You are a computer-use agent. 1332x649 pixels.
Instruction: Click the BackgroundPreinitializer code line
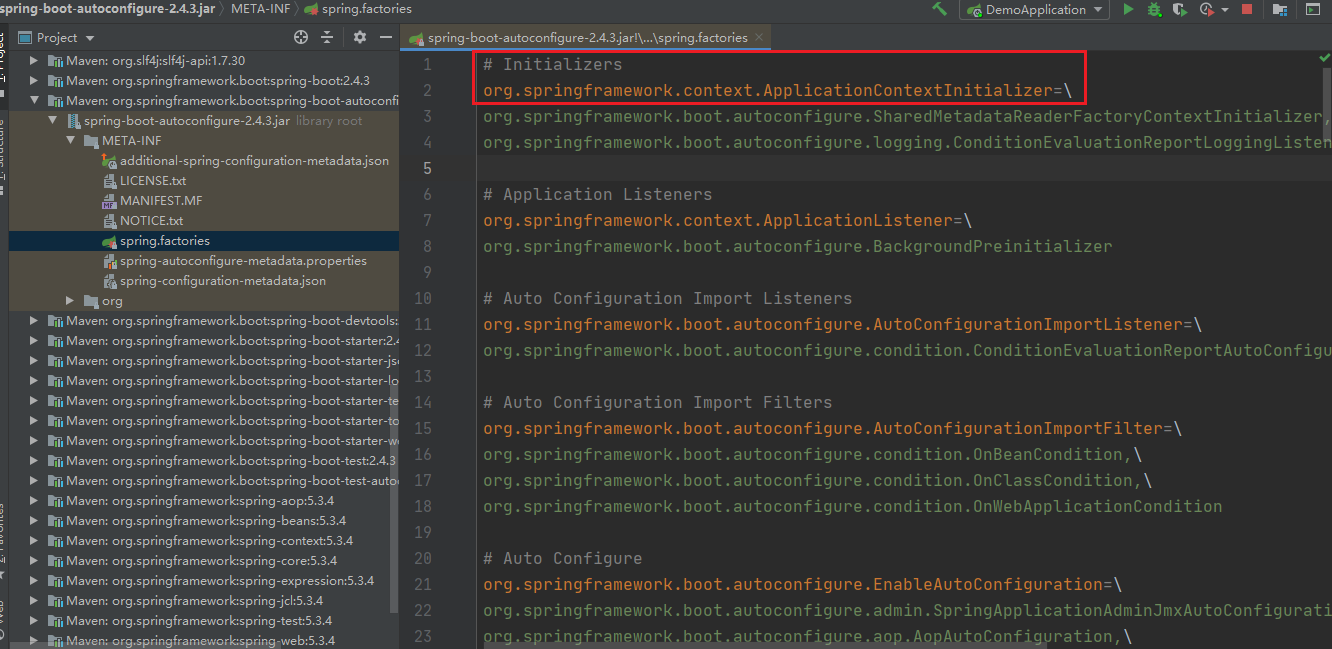tap(797, 246)
